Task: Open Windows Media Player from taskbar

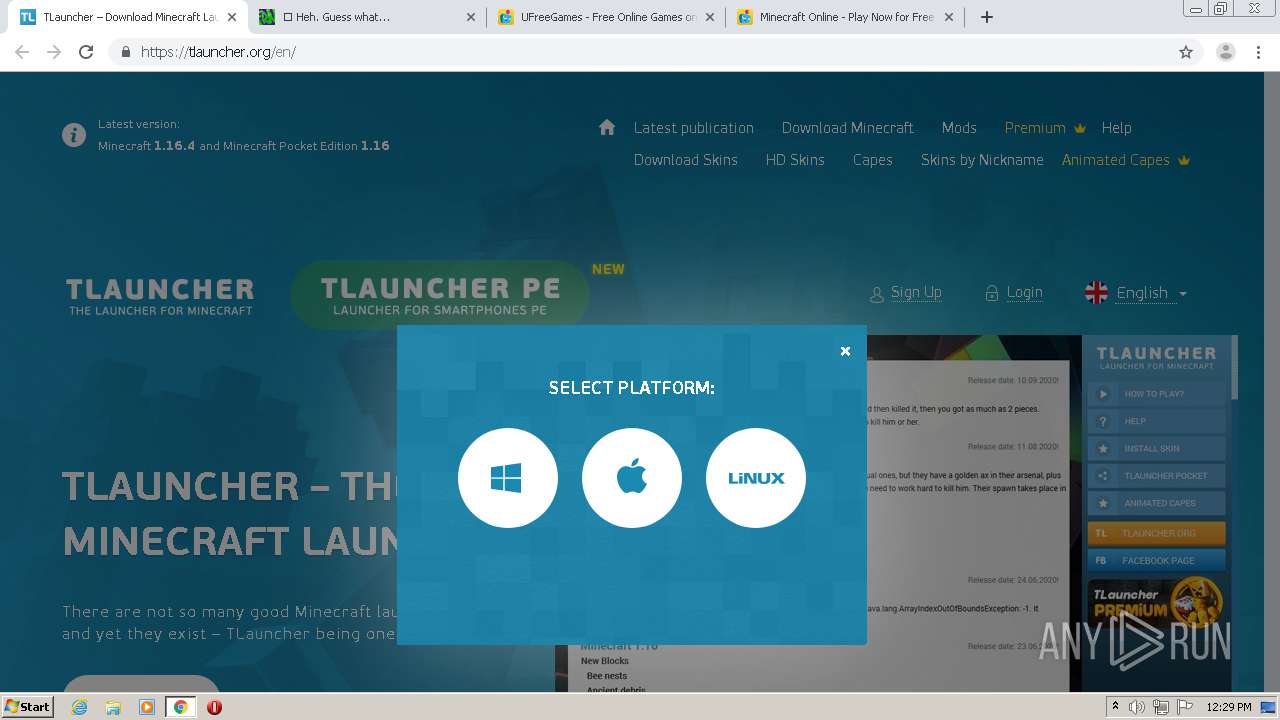Action: pyautogui.click(x=147, y=707)
